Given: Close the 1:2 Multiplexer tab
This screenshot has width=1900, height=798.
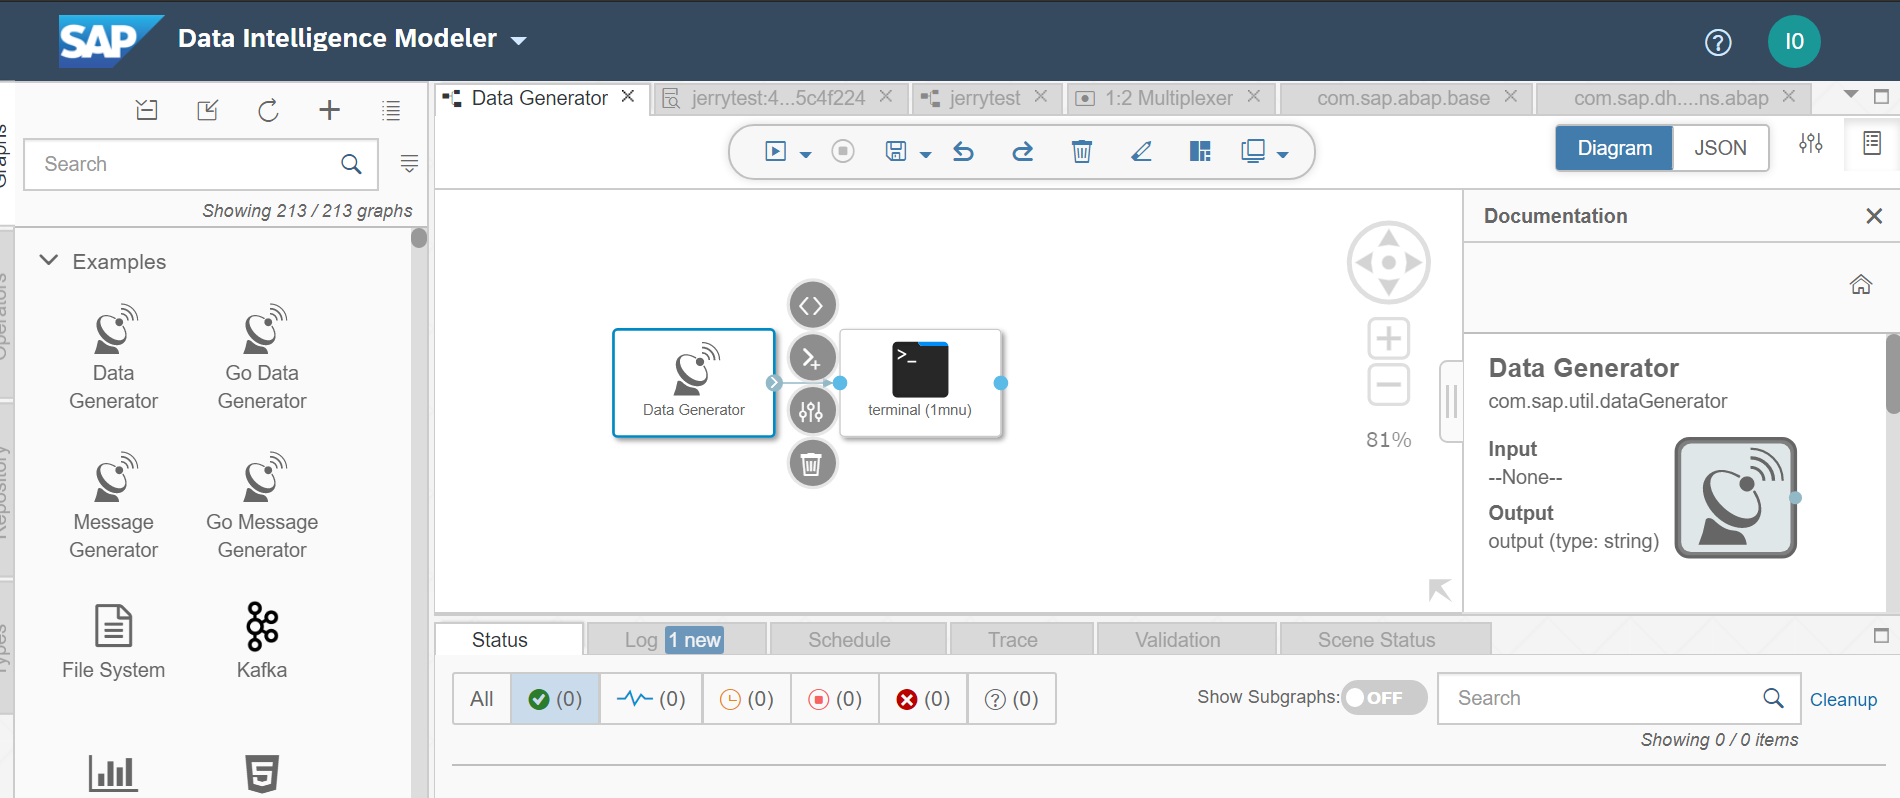Looking at the screenshot, I should 1254,96.
